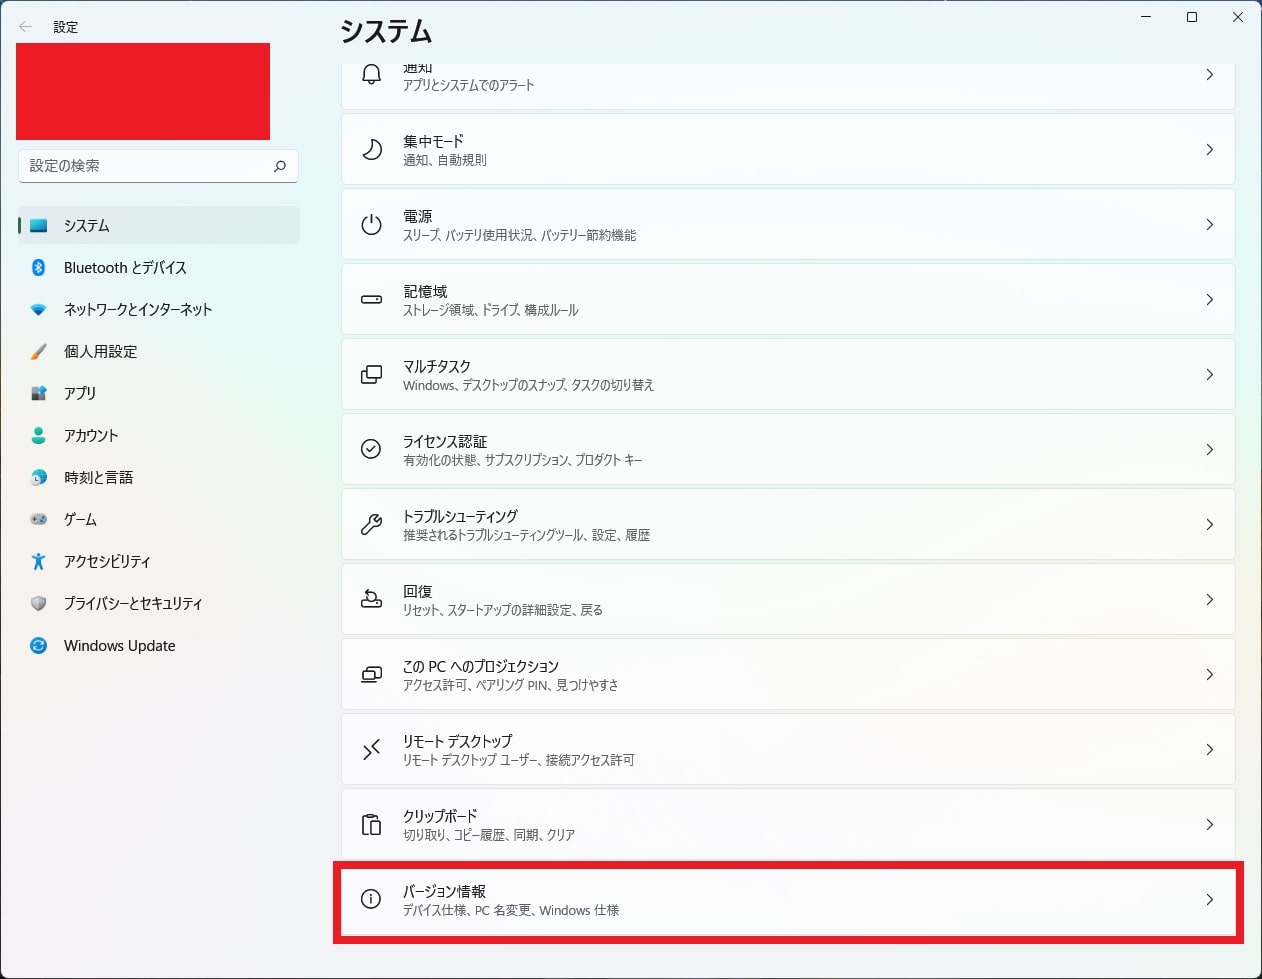The height and width of the screenshot is (979, 1262).
Task: Click the Windows Update sync icon
Action: click(x=39, y=646)
